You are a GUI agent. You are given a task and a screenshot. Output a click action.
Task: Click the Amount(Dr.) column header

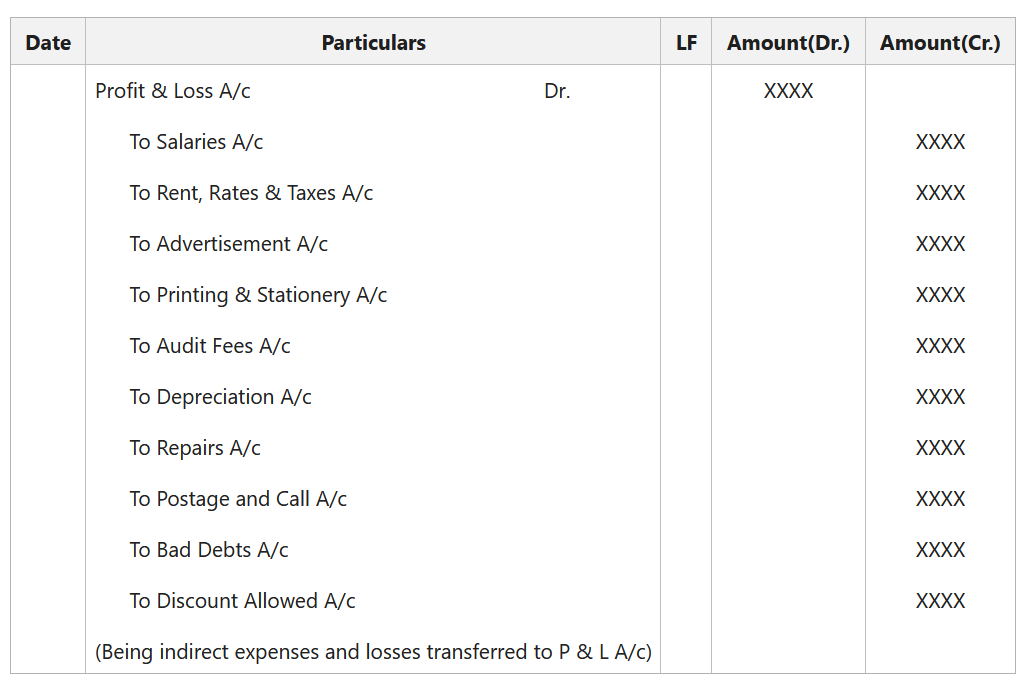788,43
